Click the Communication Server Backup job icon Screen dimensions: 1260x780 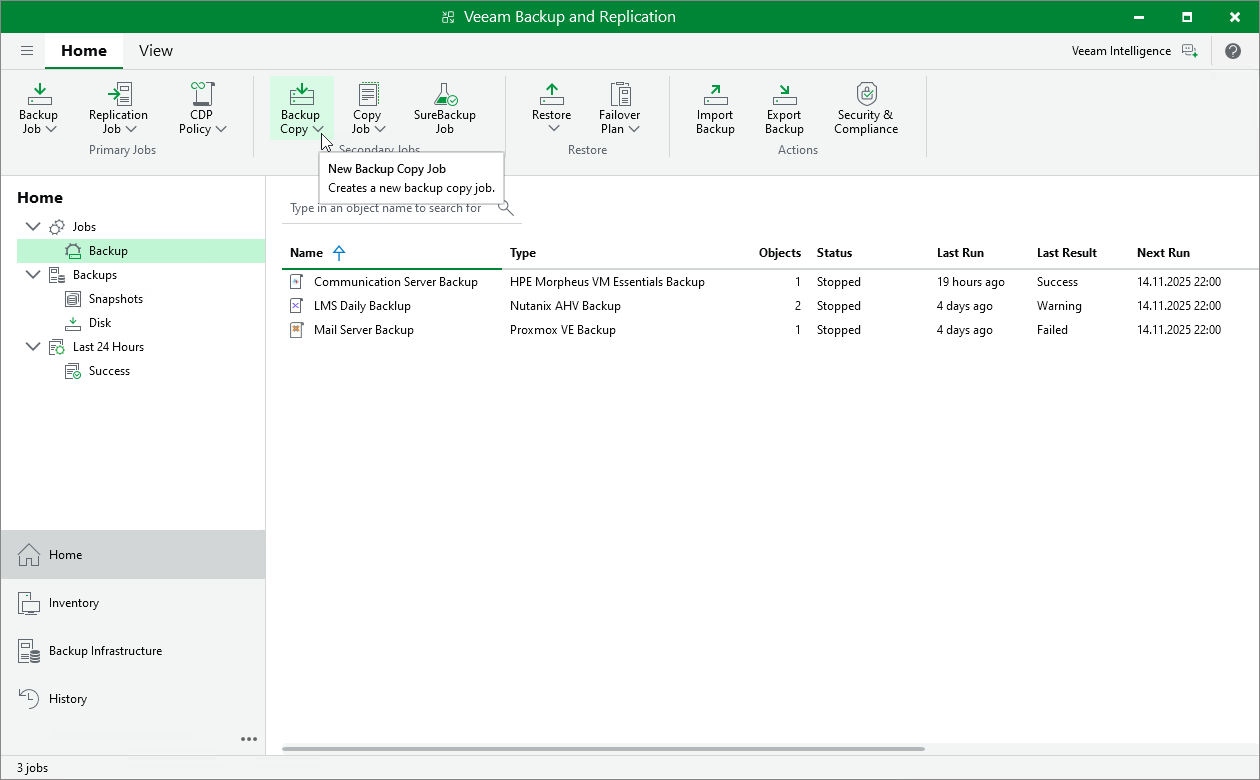(296, 282)
